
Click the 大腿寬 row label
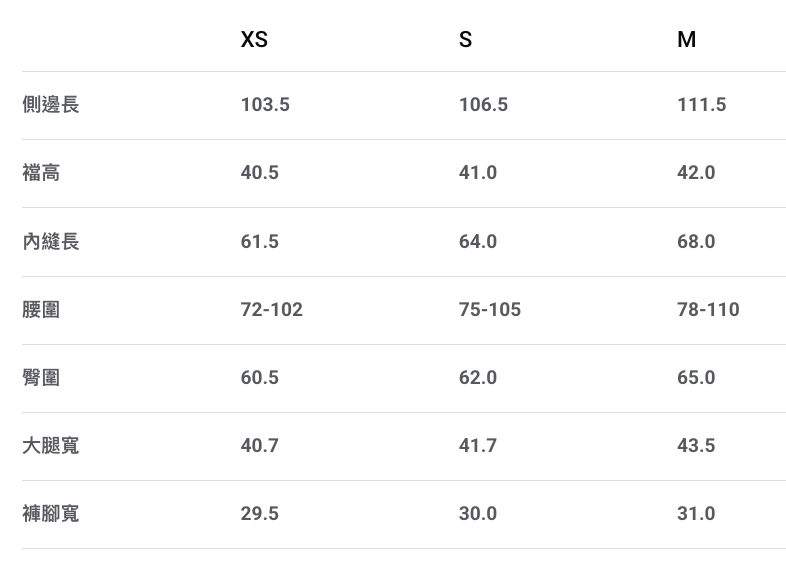(51, 445)
